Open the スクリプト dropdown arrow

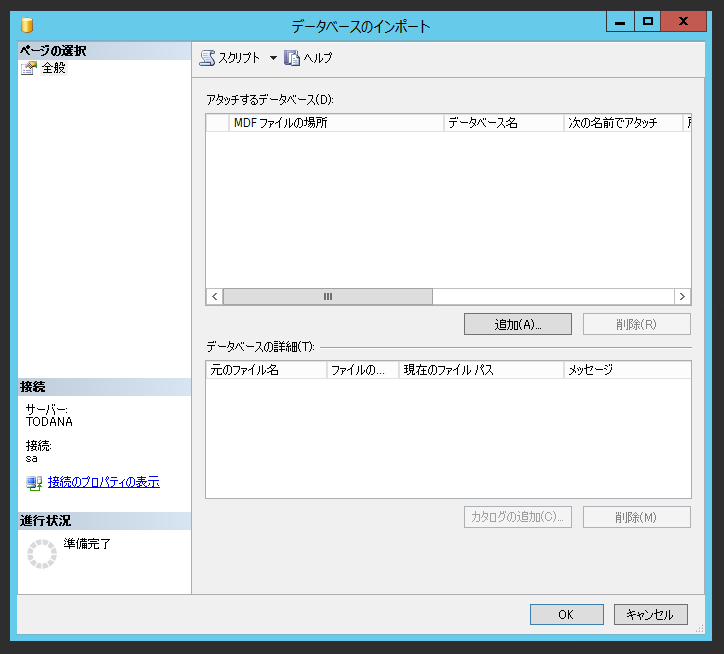[273, 58]
